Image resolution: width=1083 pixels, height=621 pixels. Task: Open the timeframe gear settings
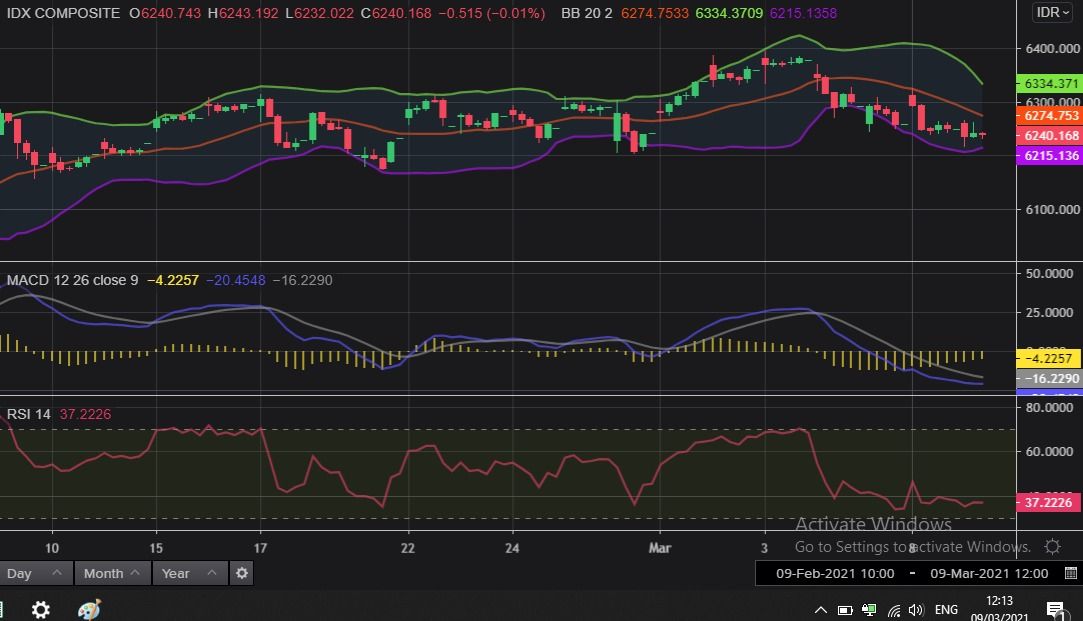click(x=241, y=573)
